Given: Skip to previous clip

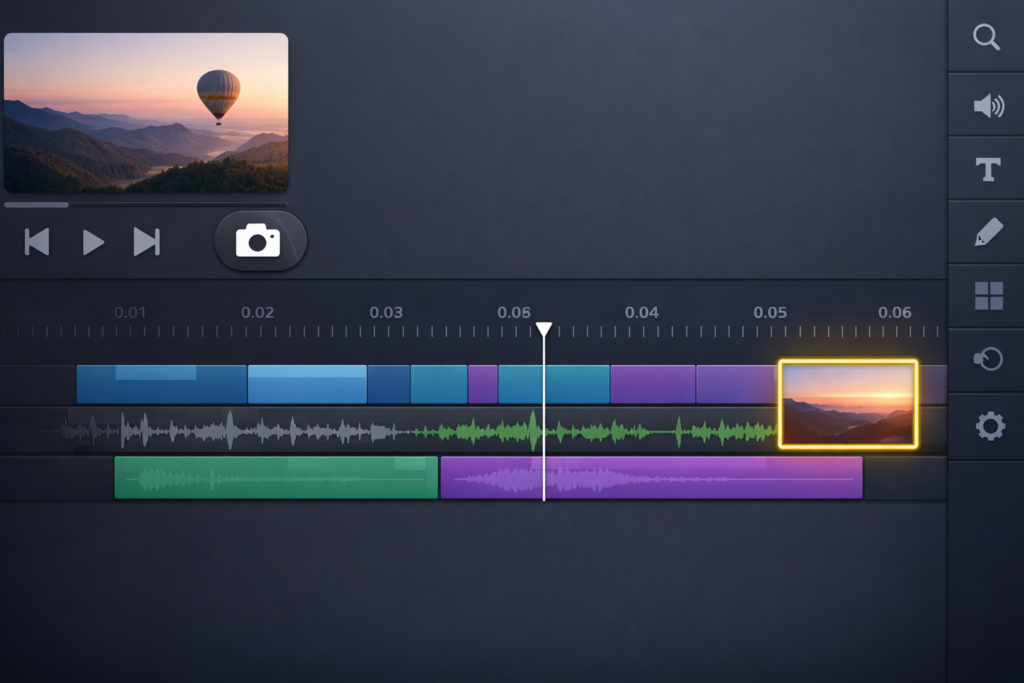Looking at the screenshot, I should (37, 242).
